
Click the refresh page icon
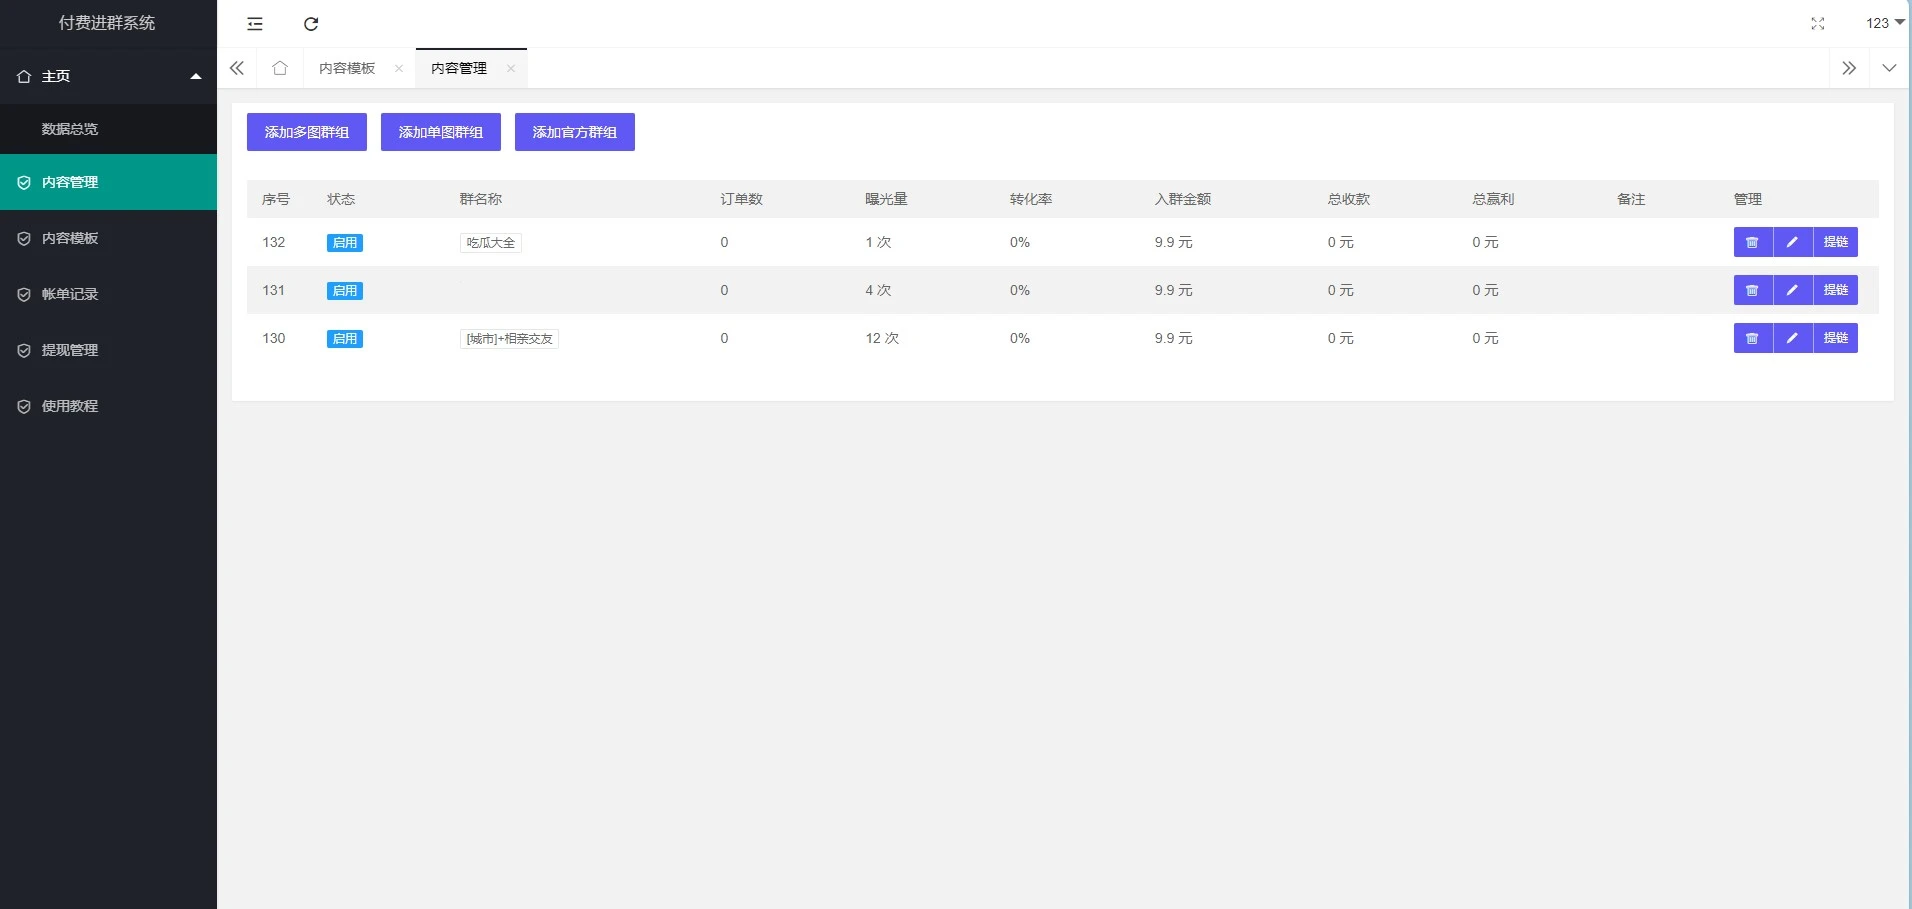point(311,24)
